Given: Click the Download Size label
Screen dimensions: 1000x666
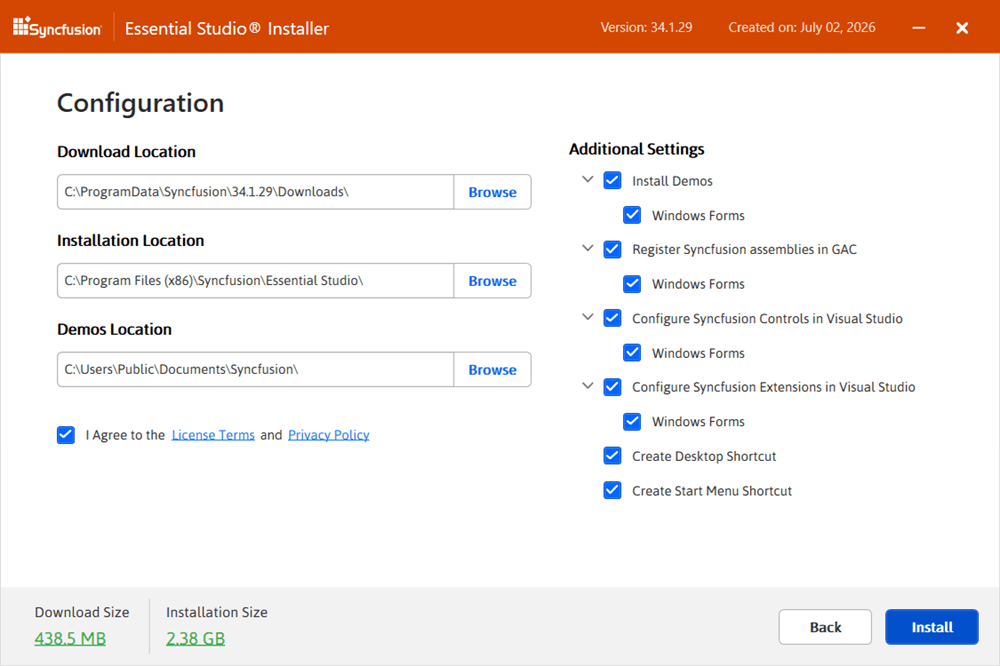Looking at the screenshot, I should tap(82, 612).
